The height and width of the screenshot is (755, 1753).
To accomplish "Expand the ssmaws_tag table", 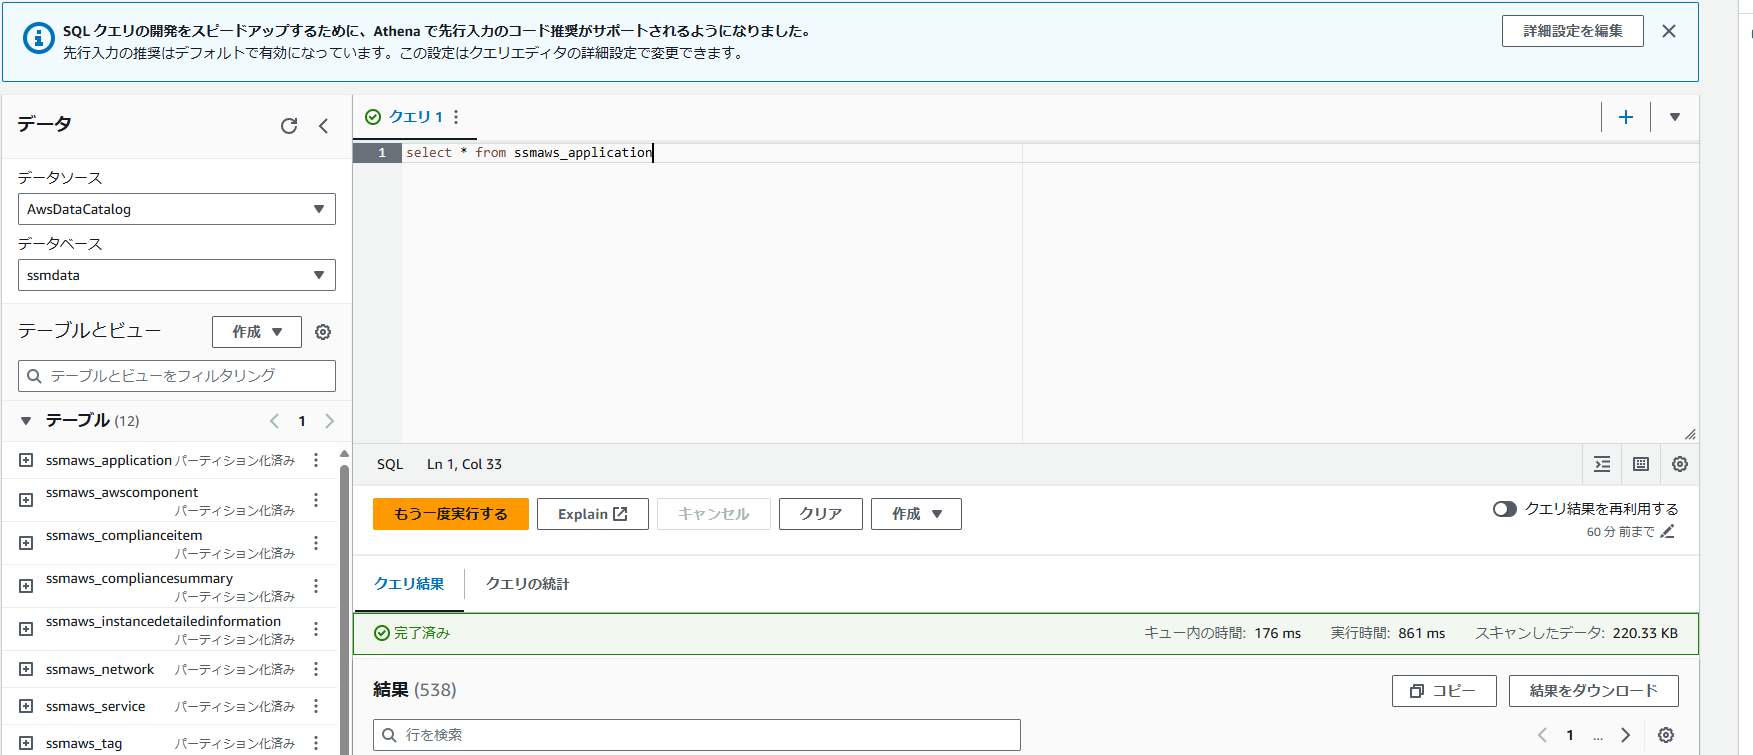I will pyautogui.click(x=26, y=743).
